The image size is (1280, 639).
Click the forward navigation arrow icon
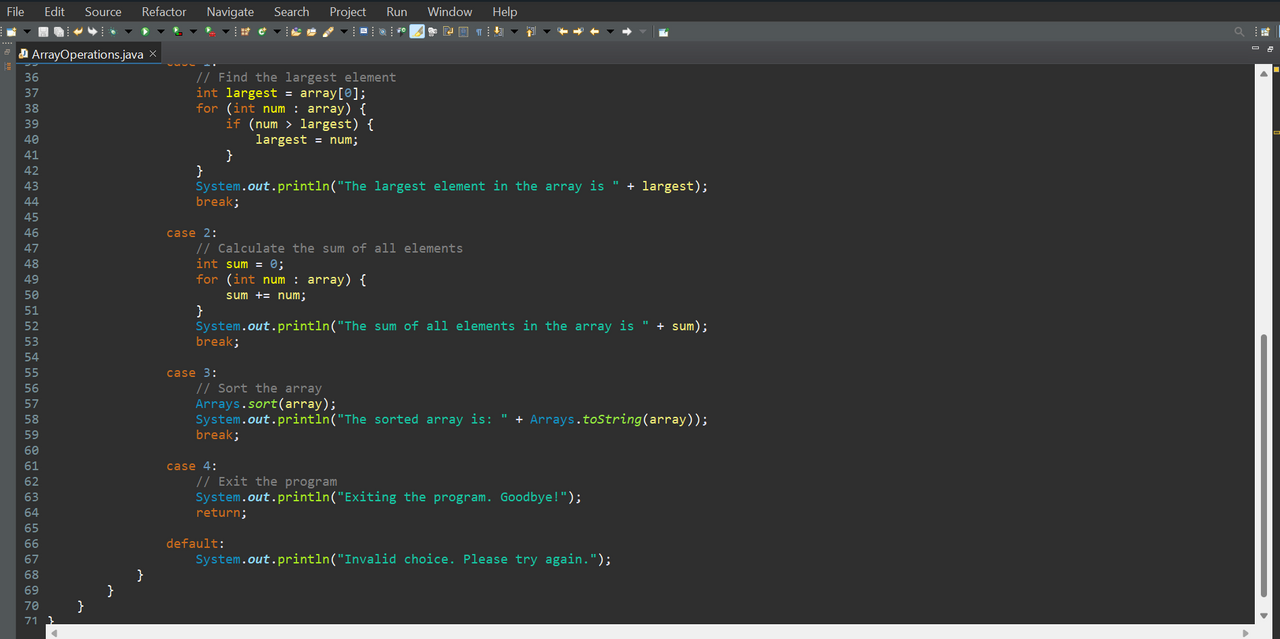pyautogui.click(x=627, y=32)
